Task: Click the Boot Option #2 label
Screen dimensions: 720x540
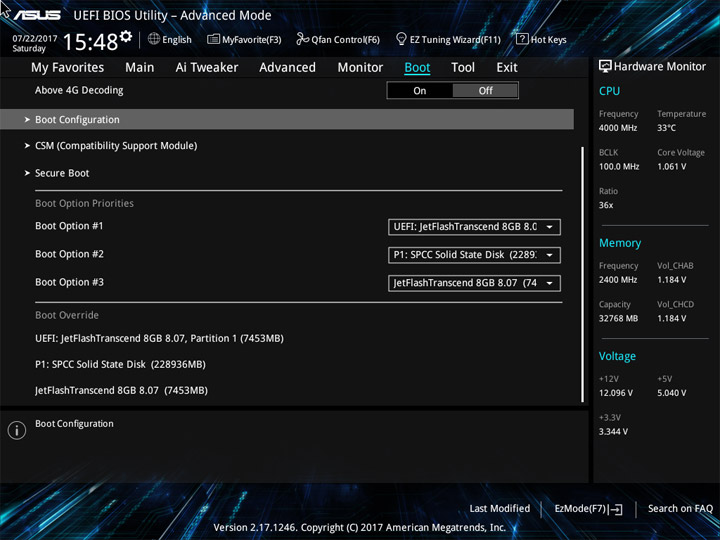Action: (69, 254)
